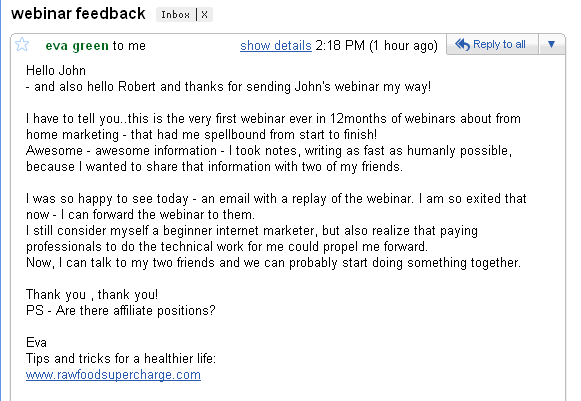Viewport: 581px width, 401px height.
Task: Click the Reply to all button text
Action: click(499, 44)
